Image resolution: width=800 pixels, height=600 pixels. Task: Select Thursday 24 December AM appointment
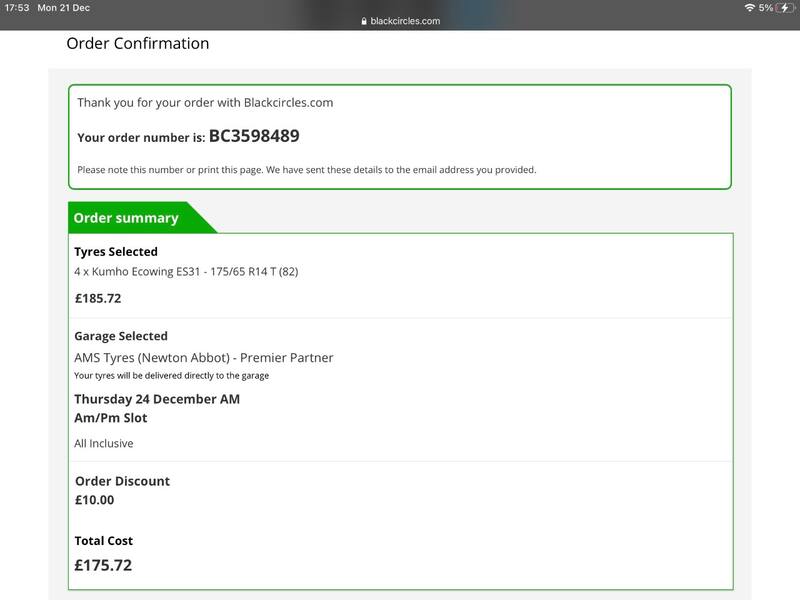(x=157, y=399)
